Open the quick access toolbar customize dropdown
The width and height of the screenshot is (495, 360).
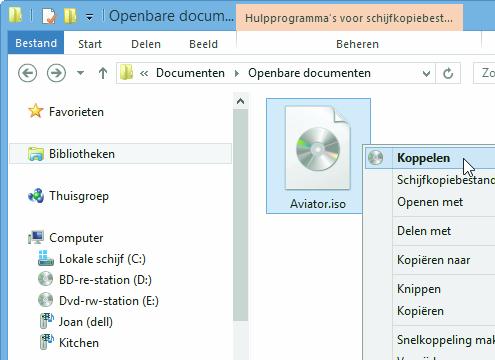pos(89,17)
